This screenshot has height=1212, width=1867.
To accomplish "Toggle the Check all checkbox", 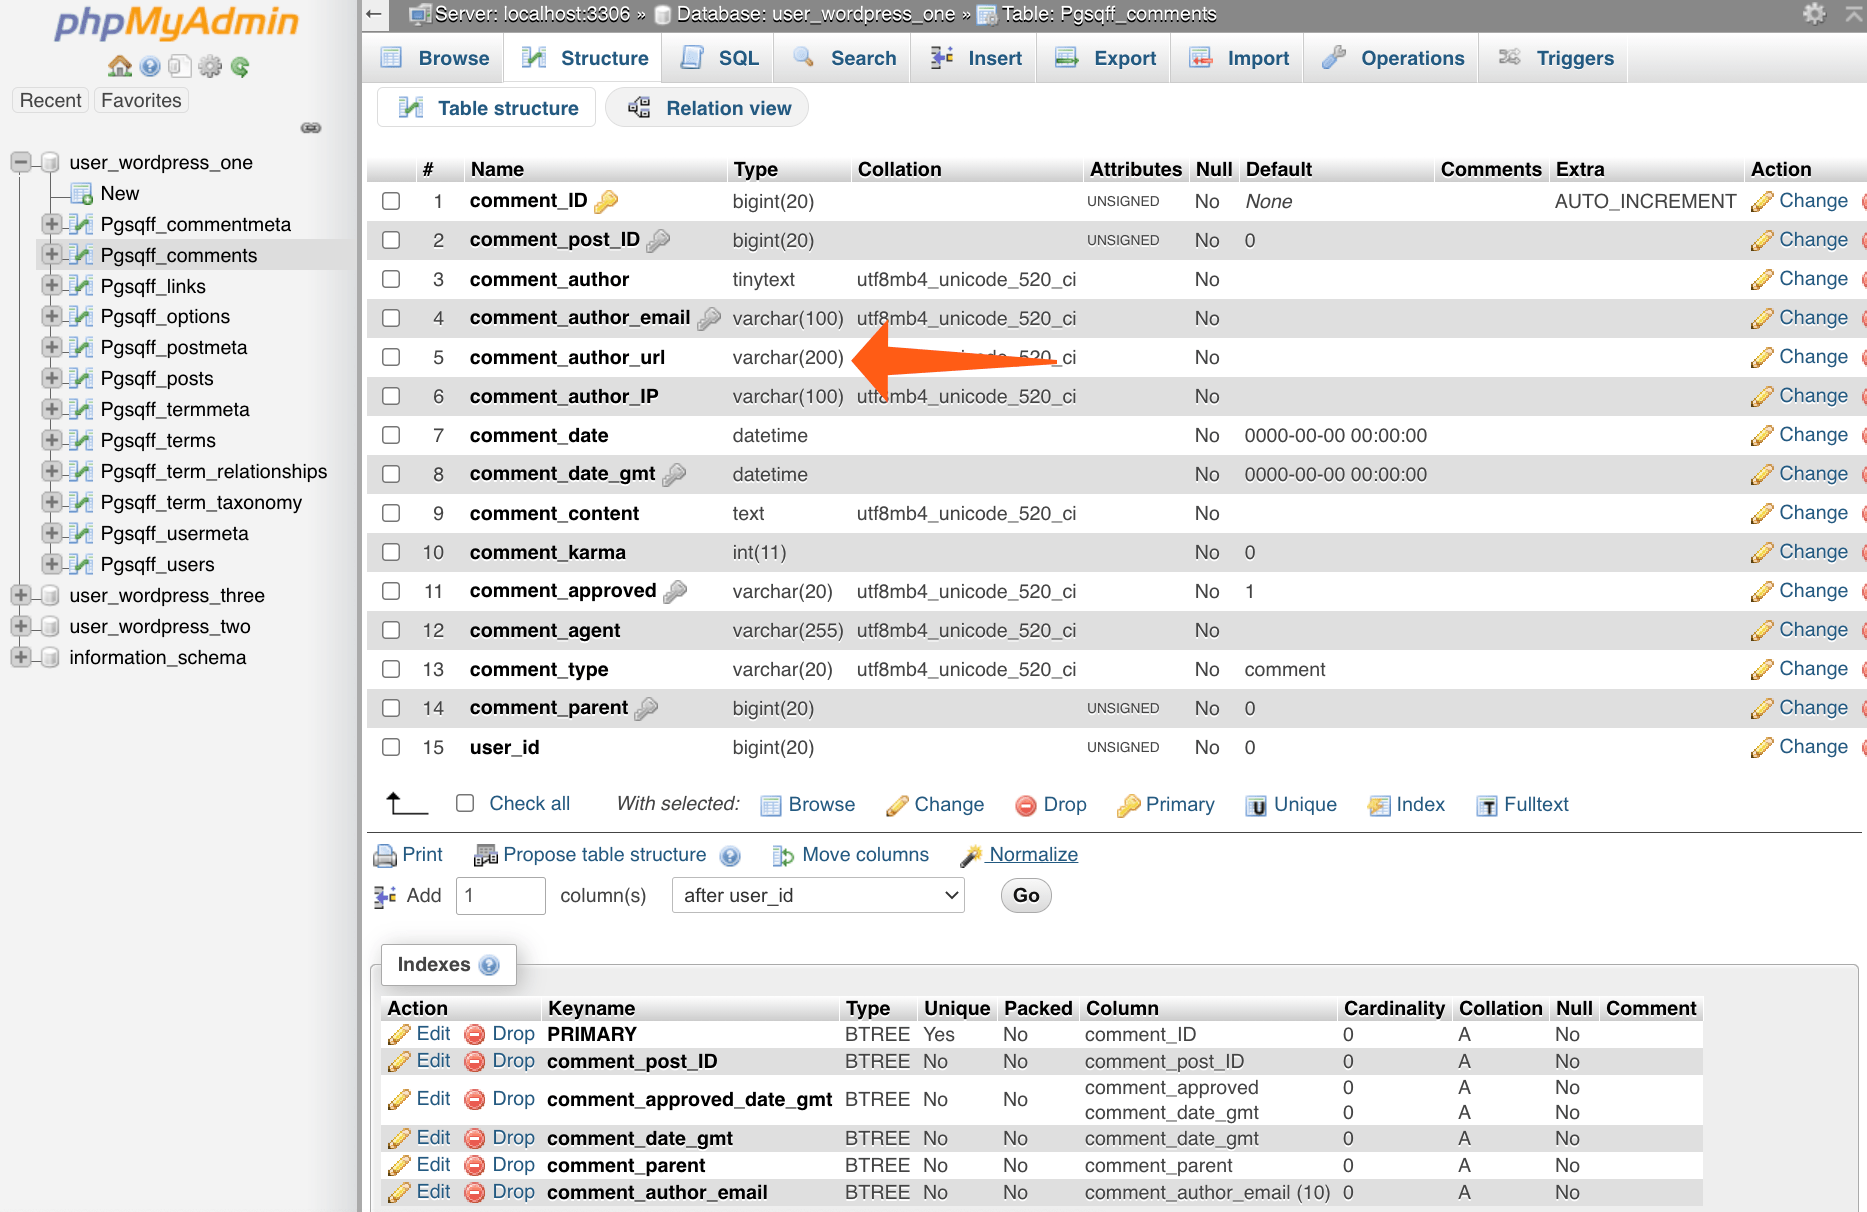I will click(x=464, y=802).
